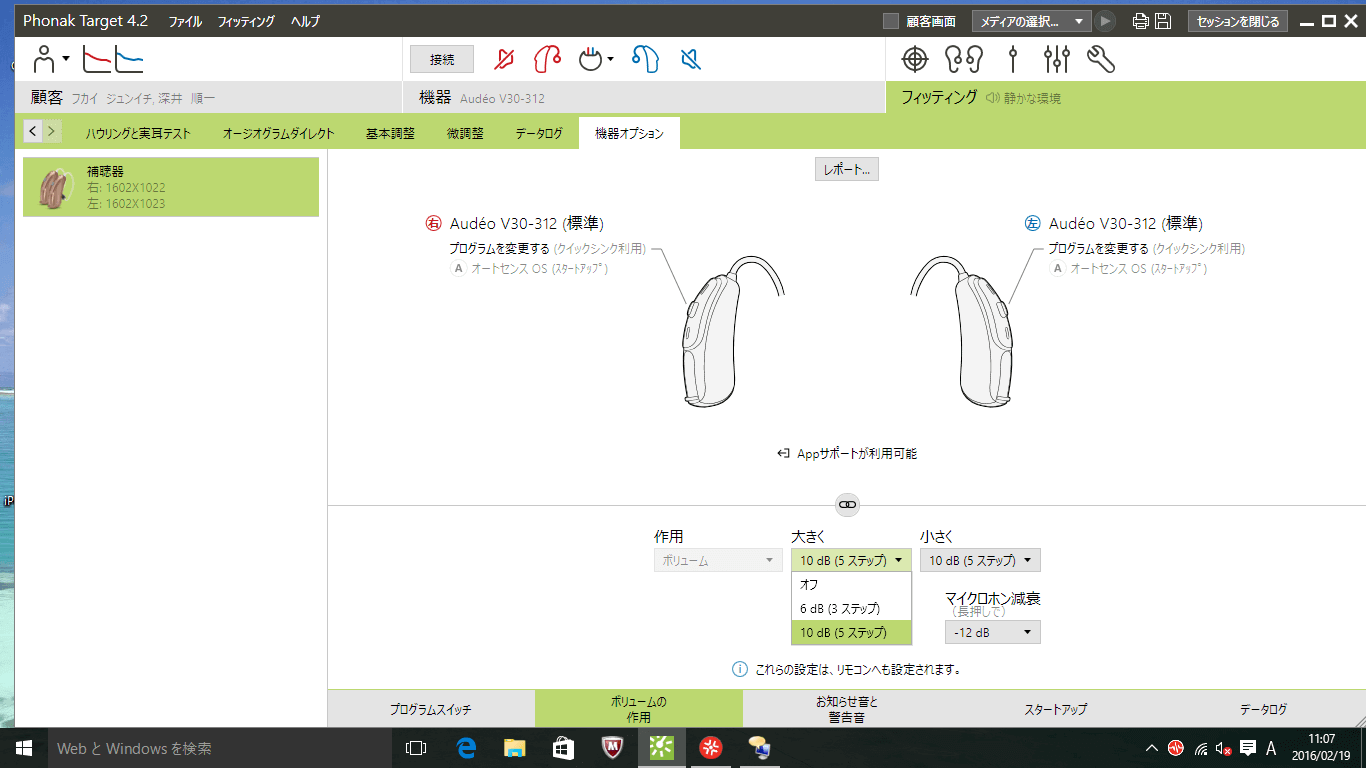1366x768 pixels.
Task: Go to previous tabs with left arrow
Action: [x=33, y=130]
